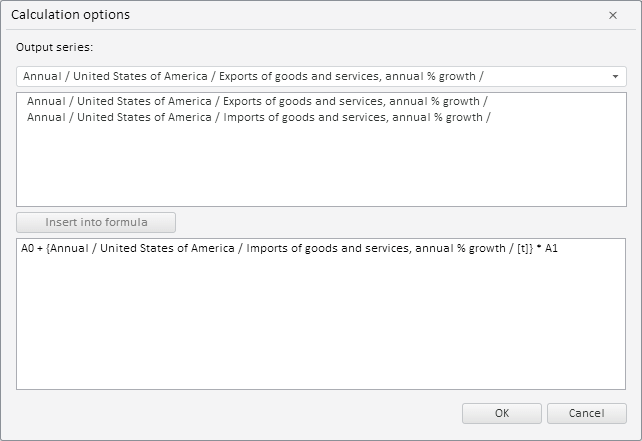Click empty space below the formula text
The width and height of the screenshot is (642, 441).
(x=320, y=330)
